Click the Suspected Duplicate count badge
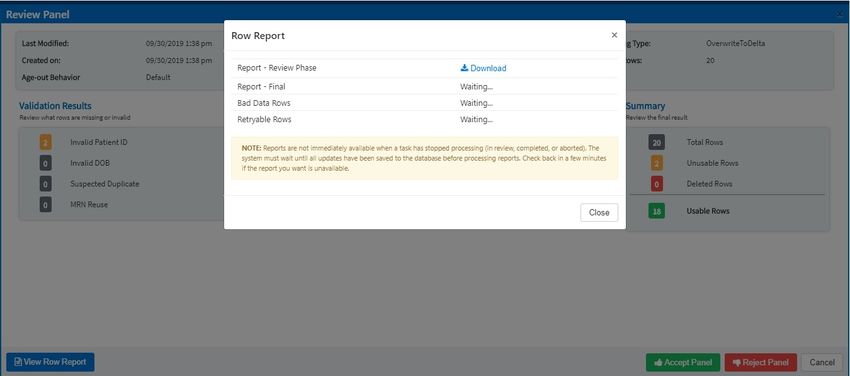Viewport: 850px width, 376px height. pyautogui.click(x=46, y=184)
